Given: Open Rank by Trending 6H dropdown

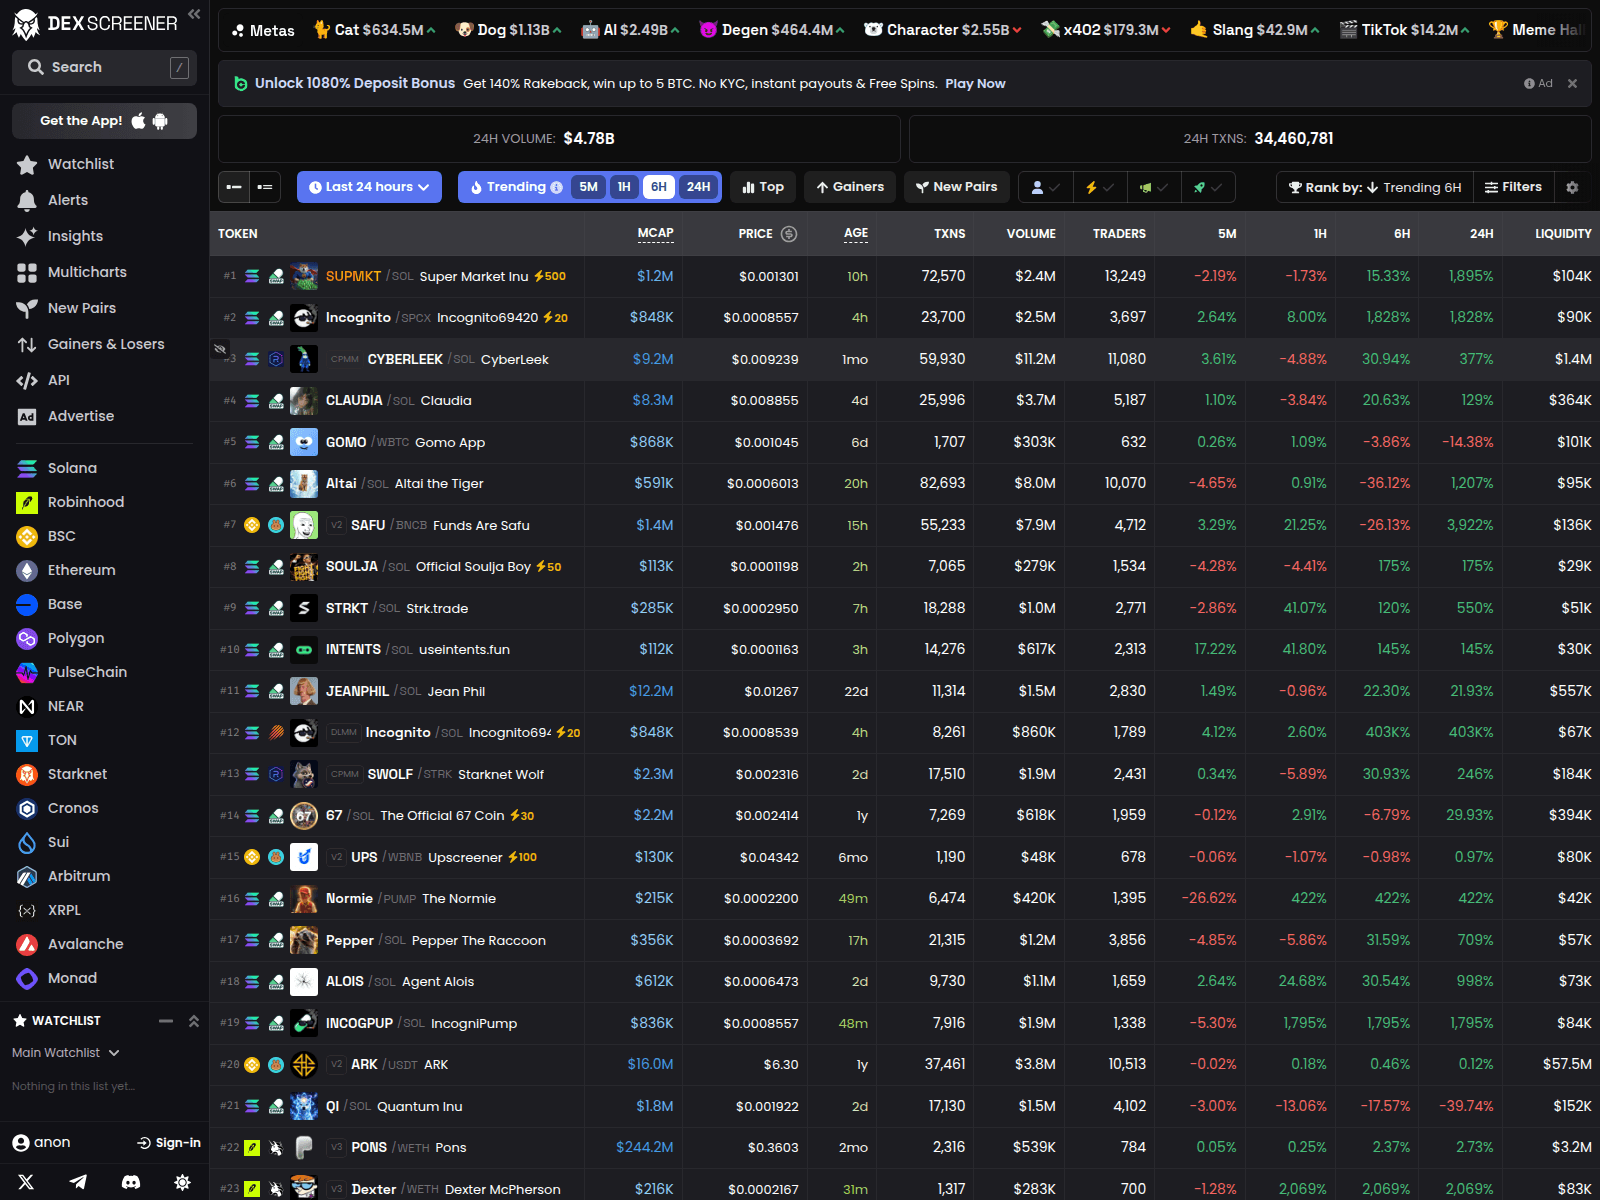Looking at the screenshot, I should pyautogui.click(x=1375, y=187).
